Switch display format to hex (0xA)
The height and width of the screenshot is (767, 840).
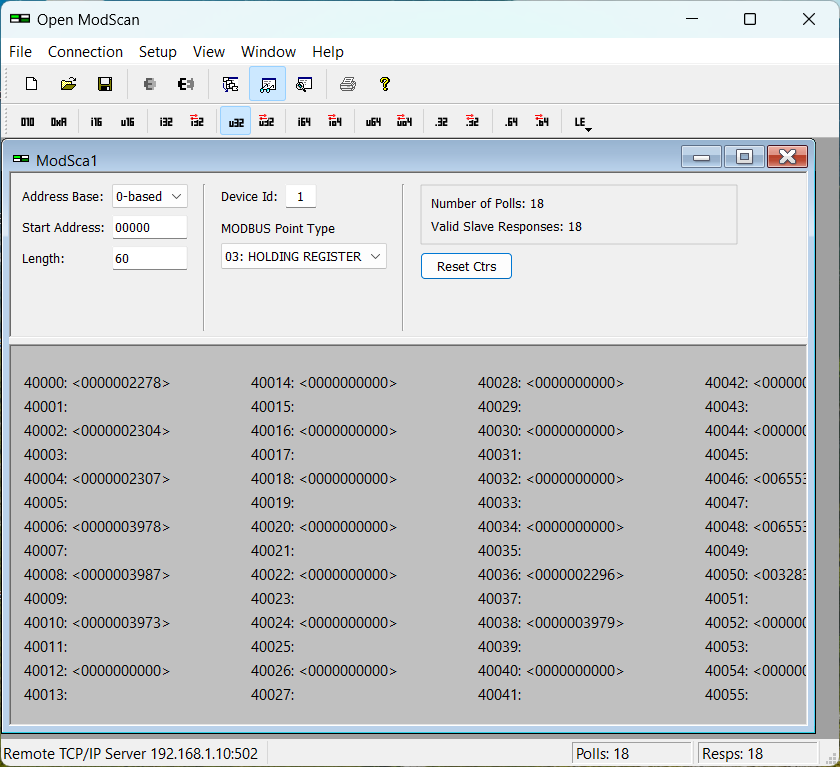coord(59,122)
